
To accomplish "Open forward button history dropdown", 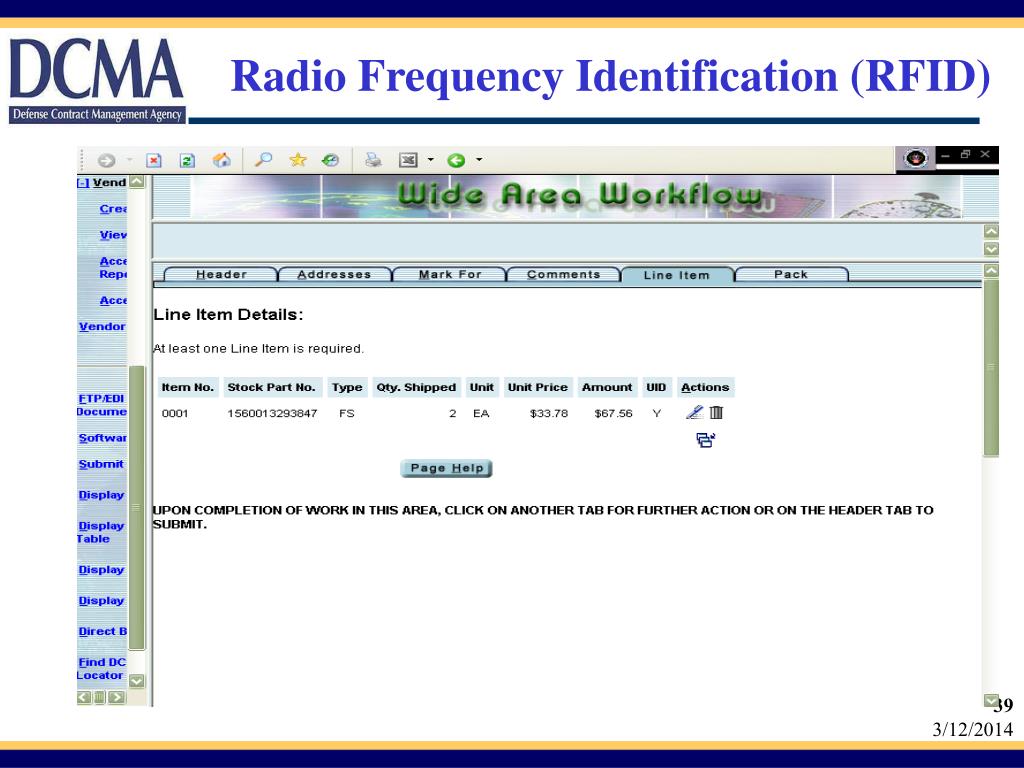I will pyautogui.click(x=129, y=159).
